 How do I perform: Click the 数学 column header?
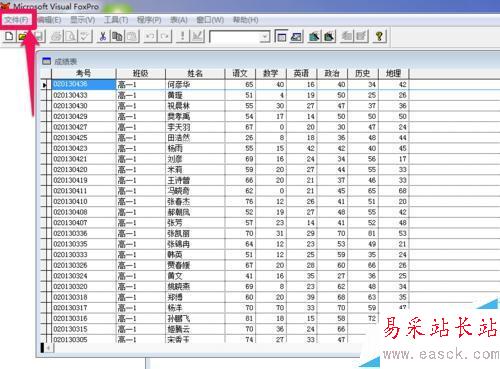pos(271,73)
